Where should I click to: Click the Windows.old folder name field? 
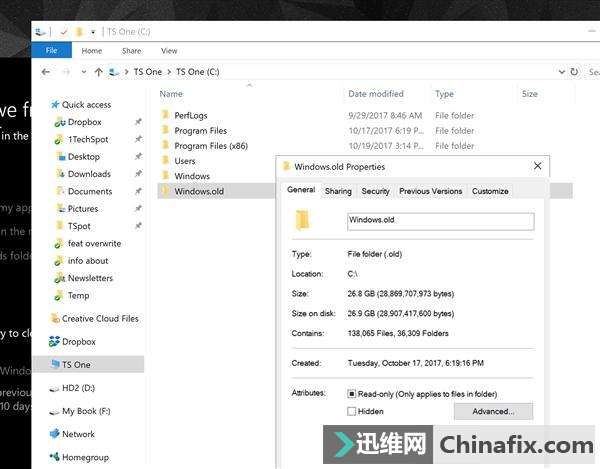pyautogui.click(x=440, y=221)
